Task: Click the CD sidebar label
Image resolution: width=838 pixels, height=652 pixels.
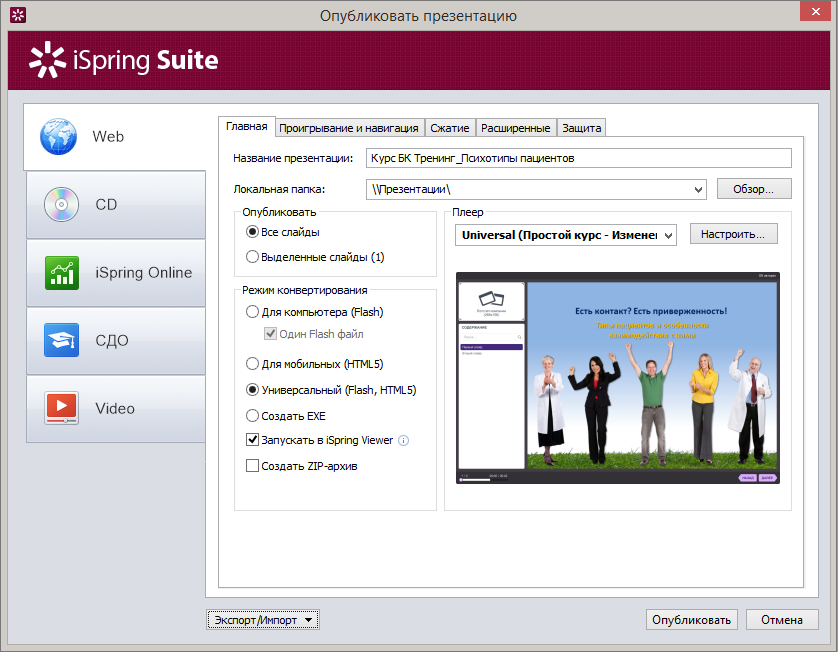Action: [x=106, y=205]
